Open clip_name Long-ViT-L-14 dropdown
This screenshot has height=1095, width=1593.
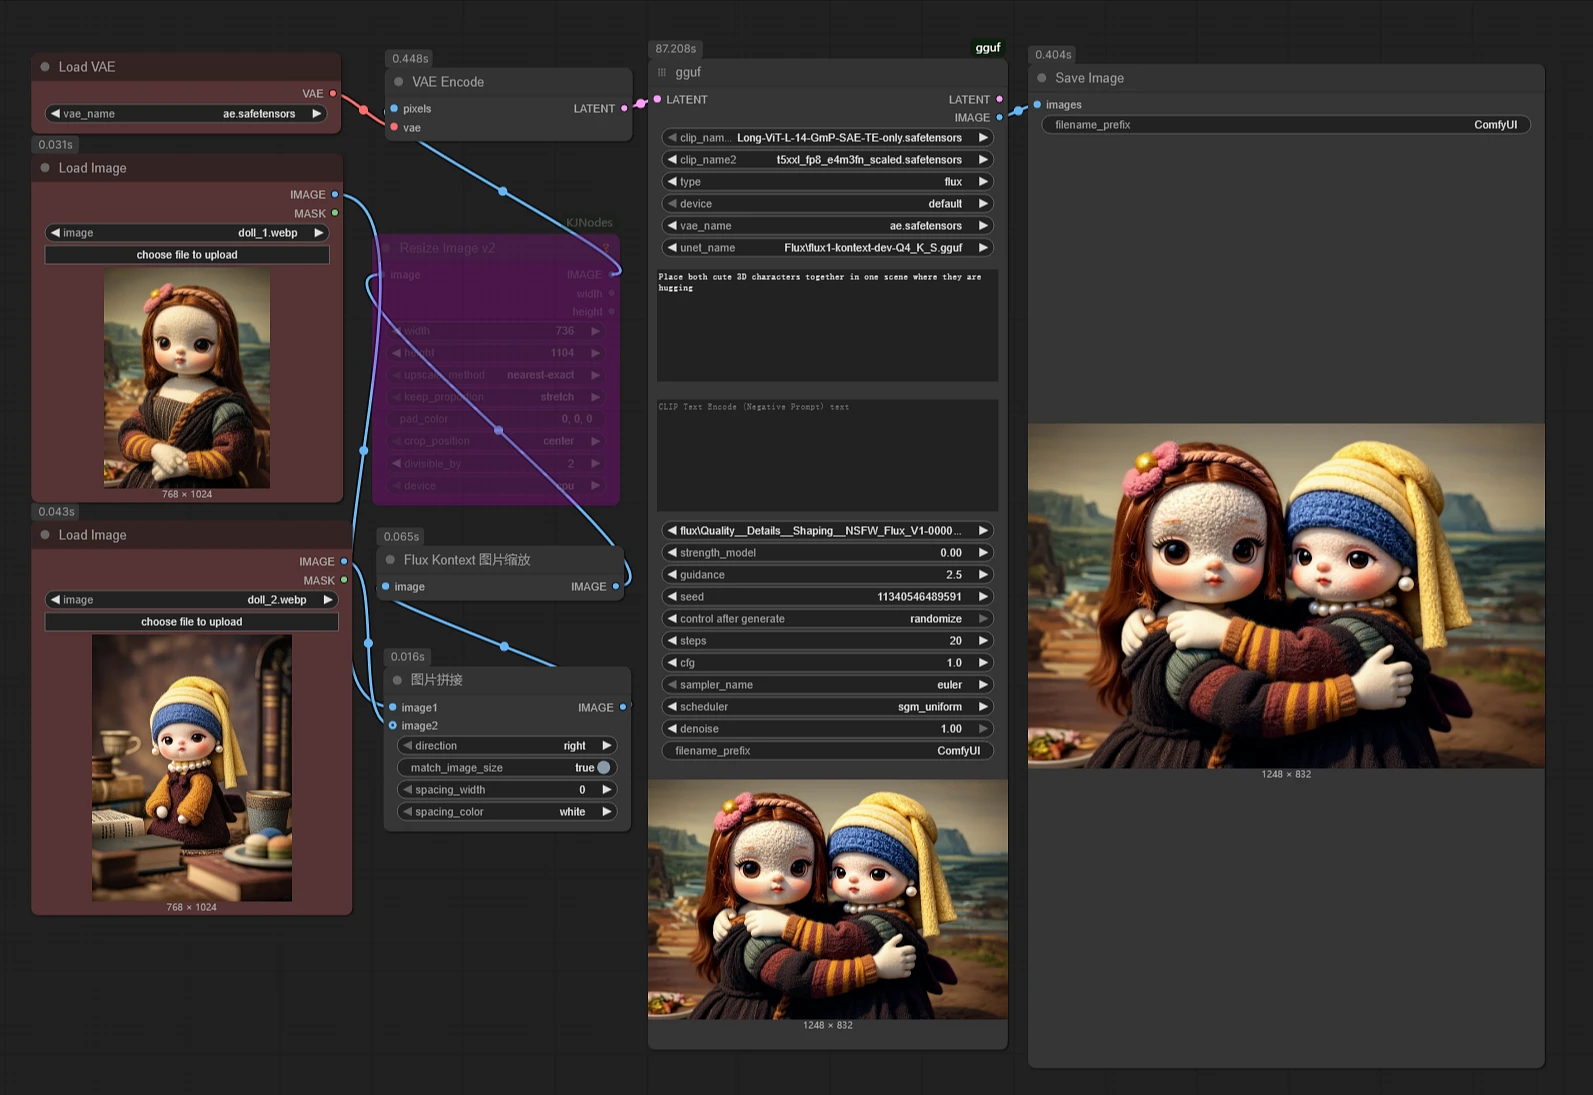point(828,138)
